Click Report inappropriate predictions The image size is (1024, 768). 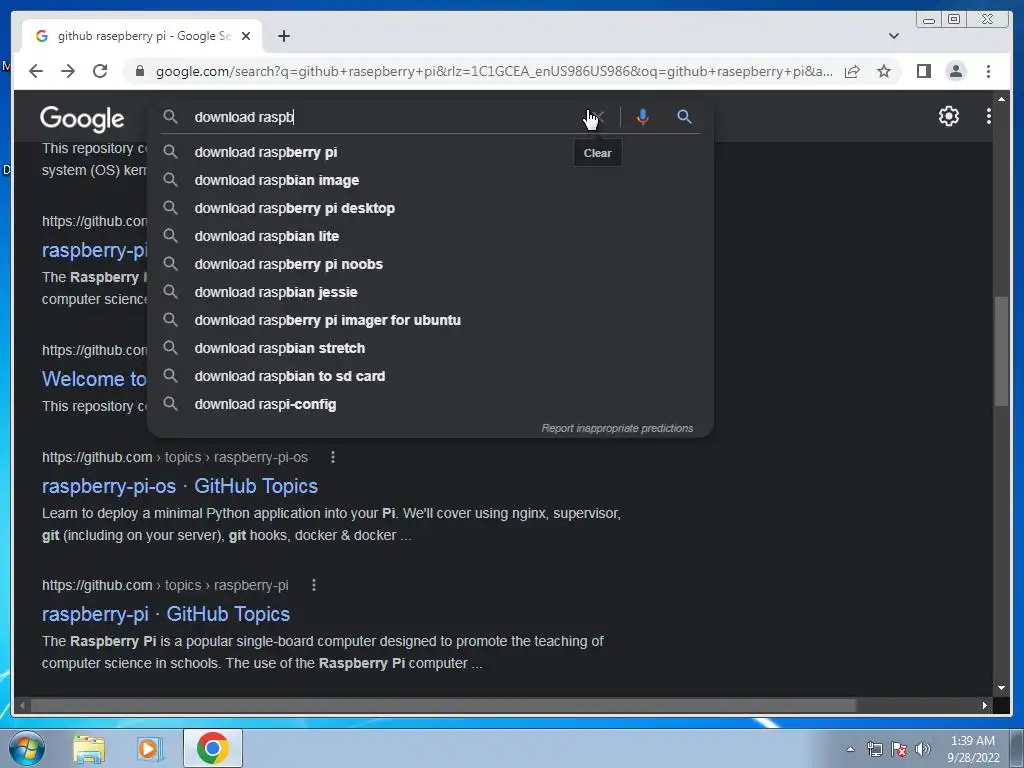point(617,428)
